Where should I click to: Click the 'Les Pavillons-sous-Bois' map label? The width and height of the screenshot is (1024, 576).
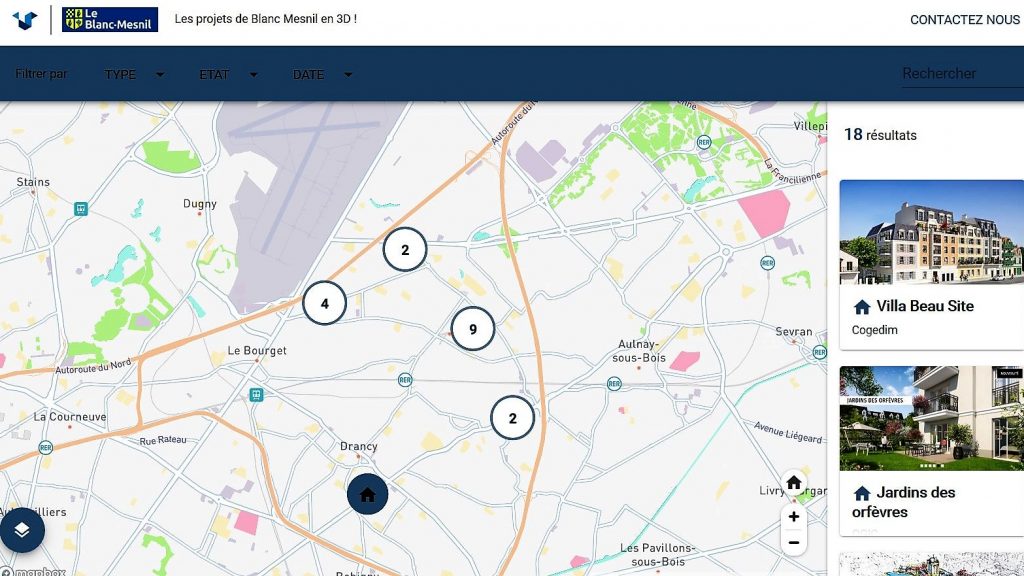658,554
